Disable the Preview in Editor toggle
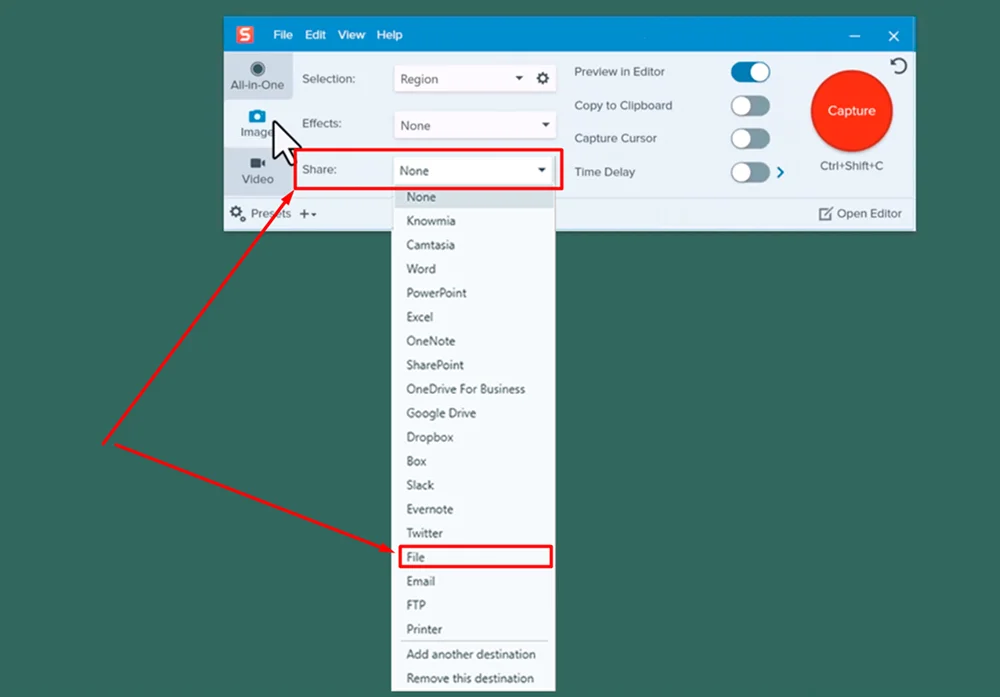Image resolution: width=1000 pixels, height=697 pixels. click(x=750, y=72)
